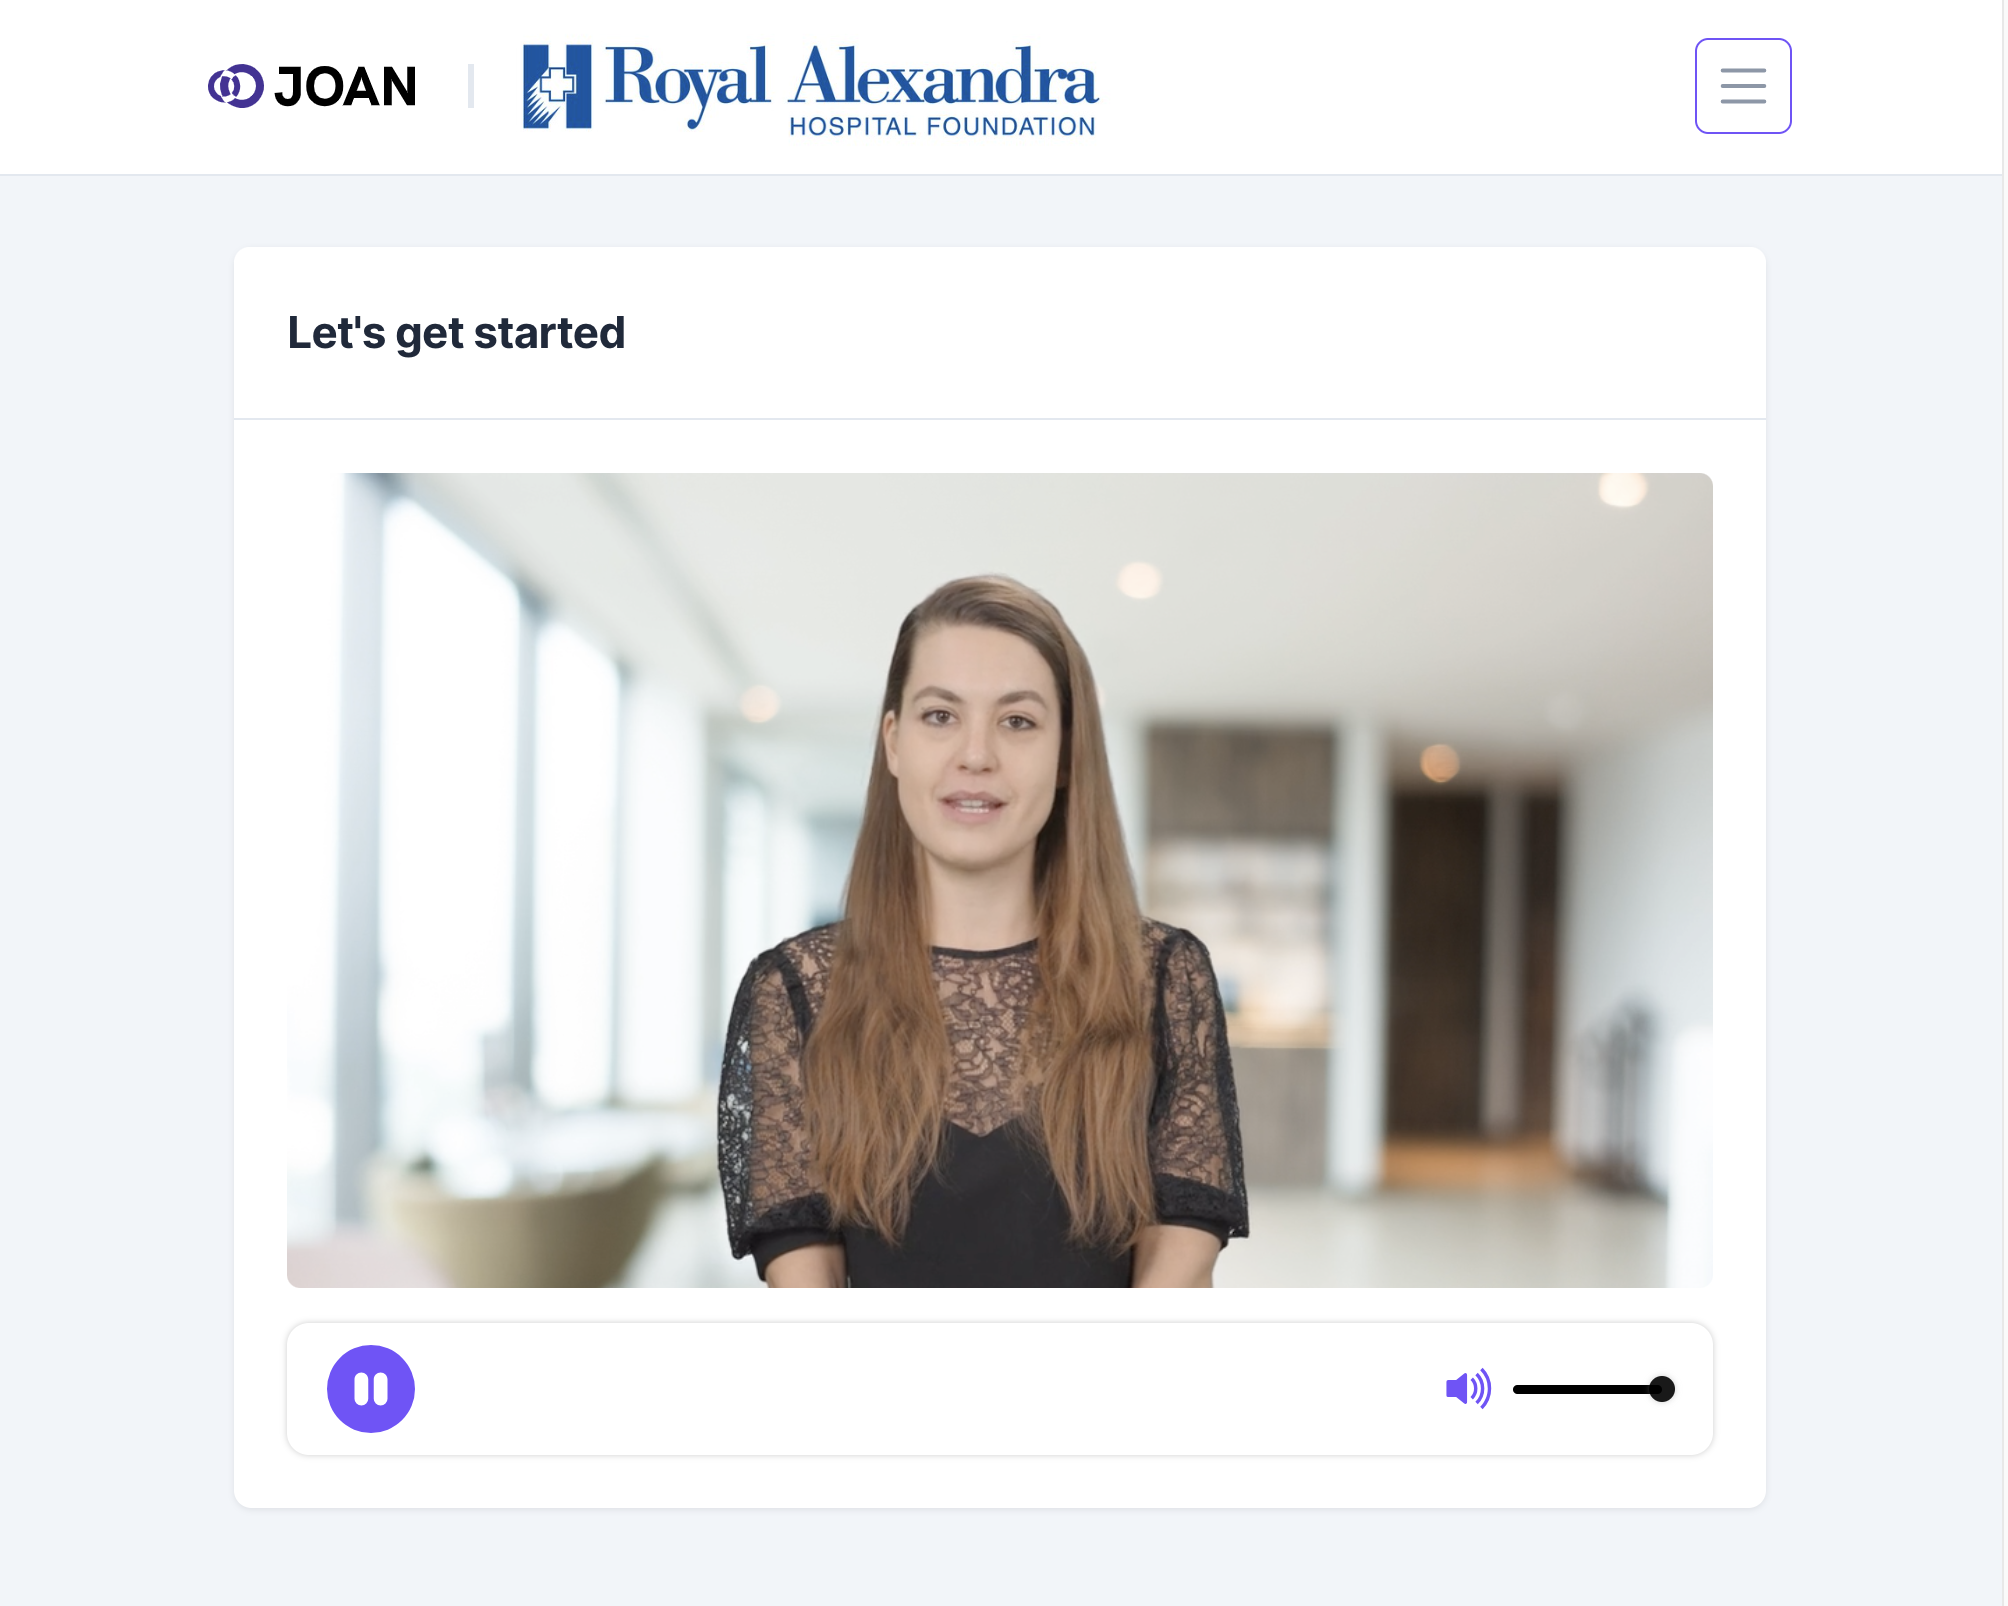This screenshot has width=2008, height=1606.
Task: Mute audio via the speaker icon
Action: 1468,1388
